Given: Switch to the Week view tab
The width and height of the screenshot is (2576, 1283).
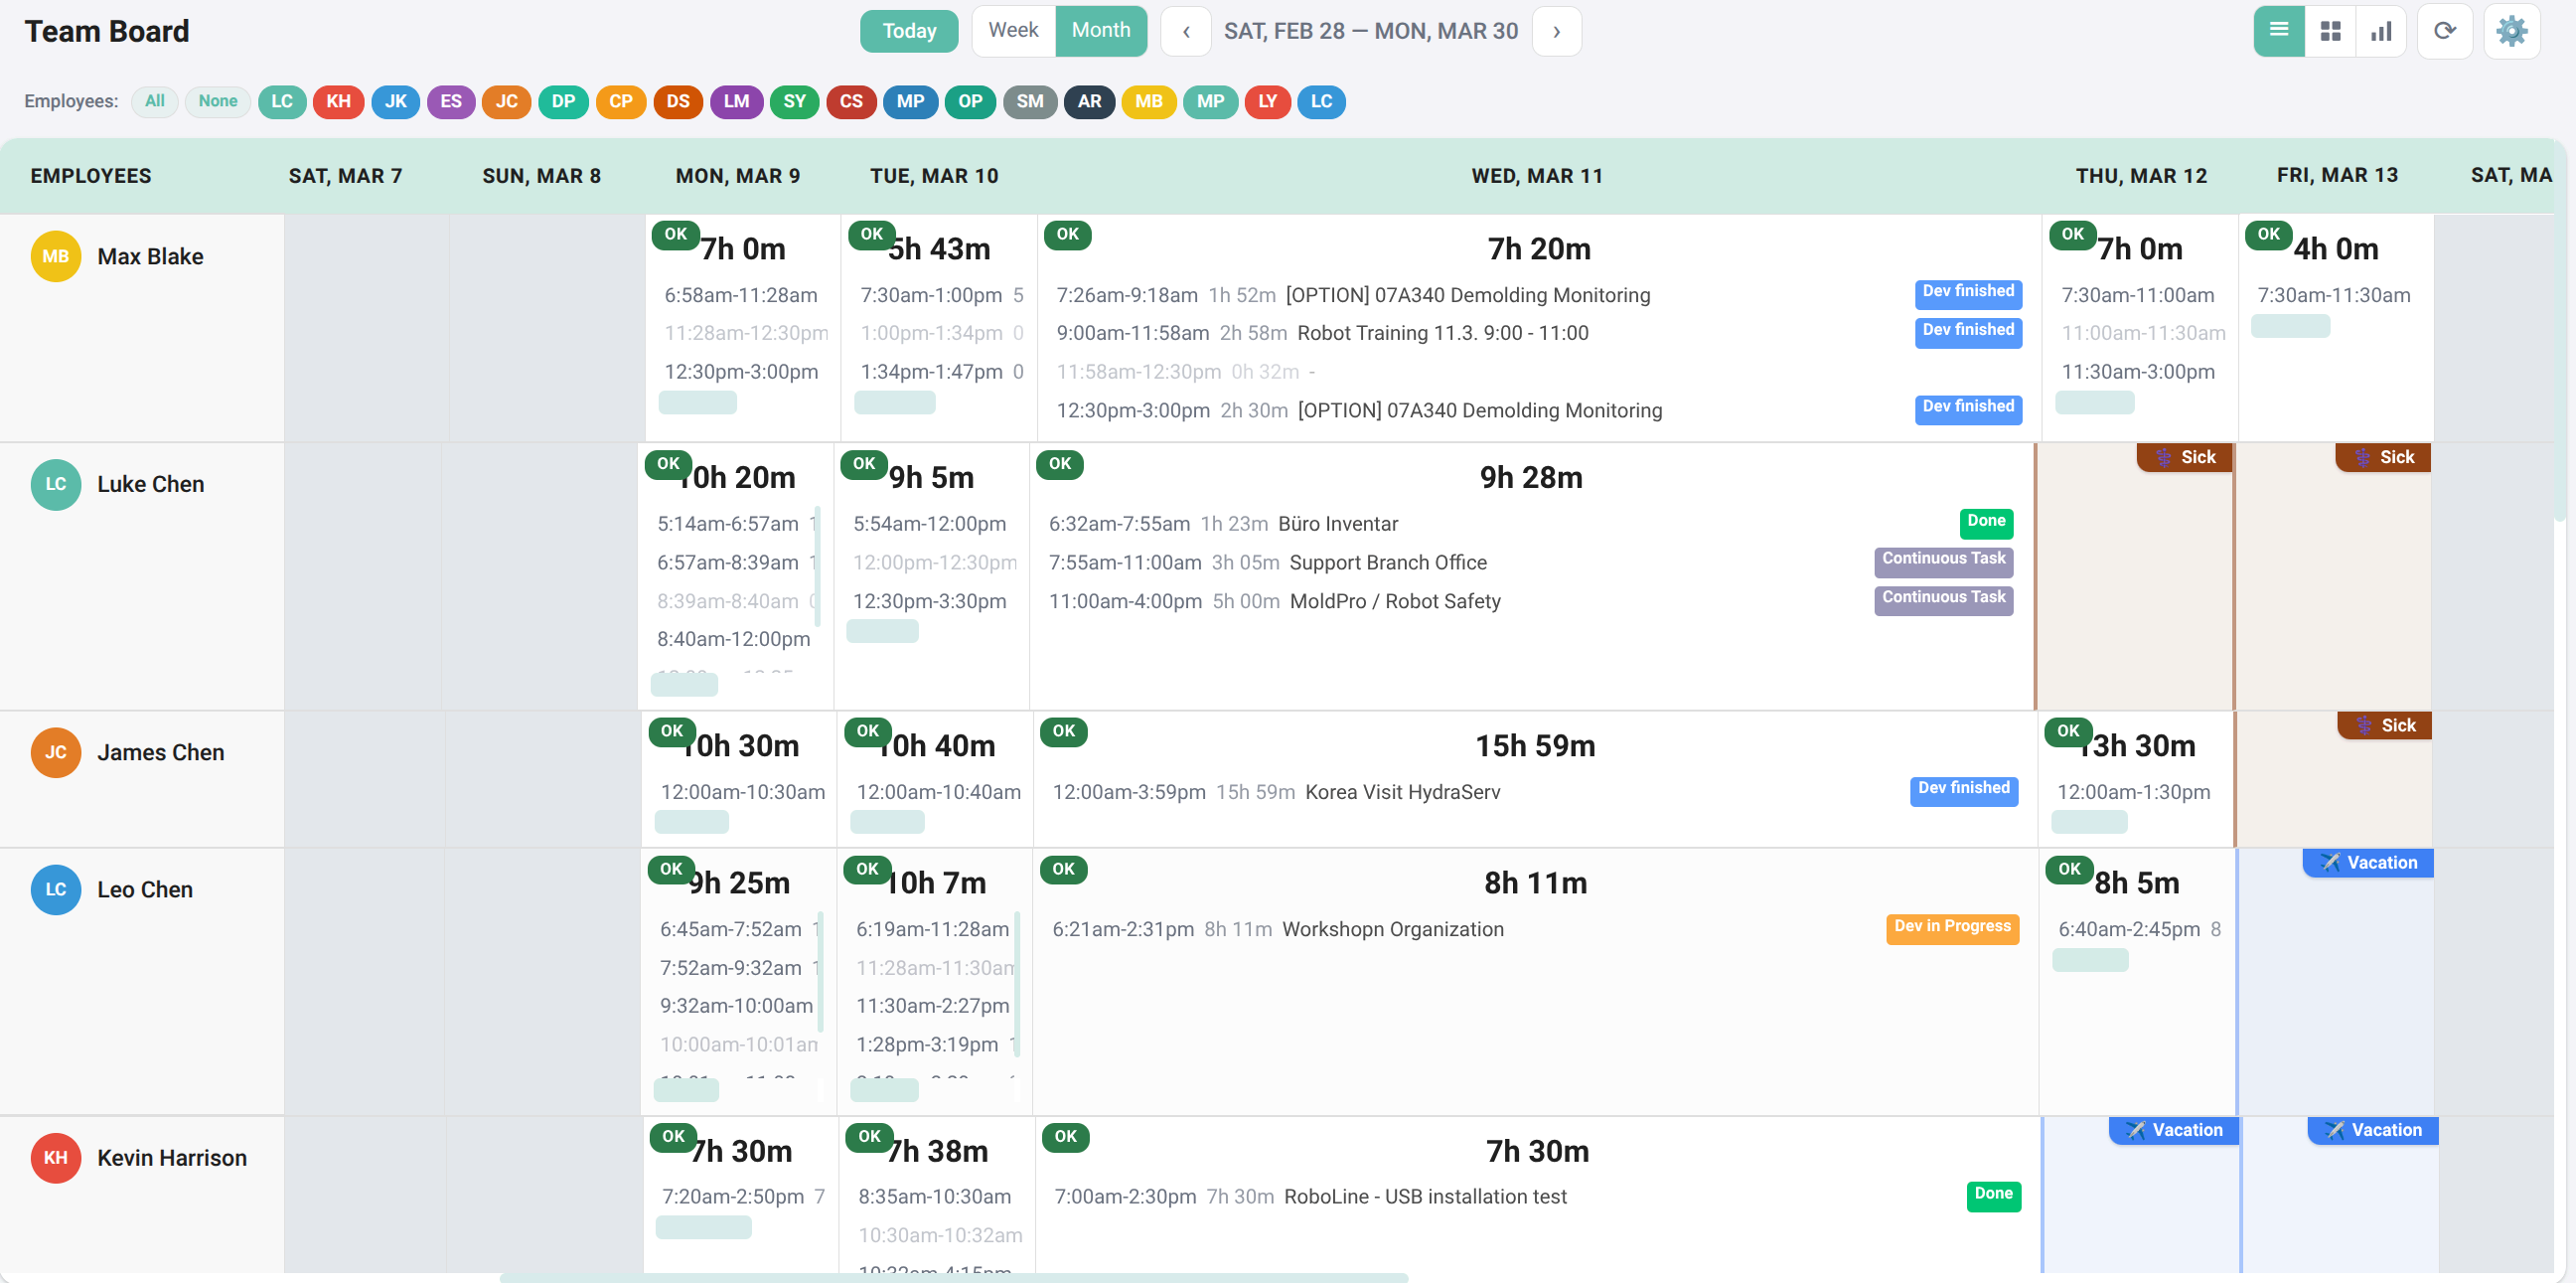Looking at the screenshot, I should [1013, 30].
